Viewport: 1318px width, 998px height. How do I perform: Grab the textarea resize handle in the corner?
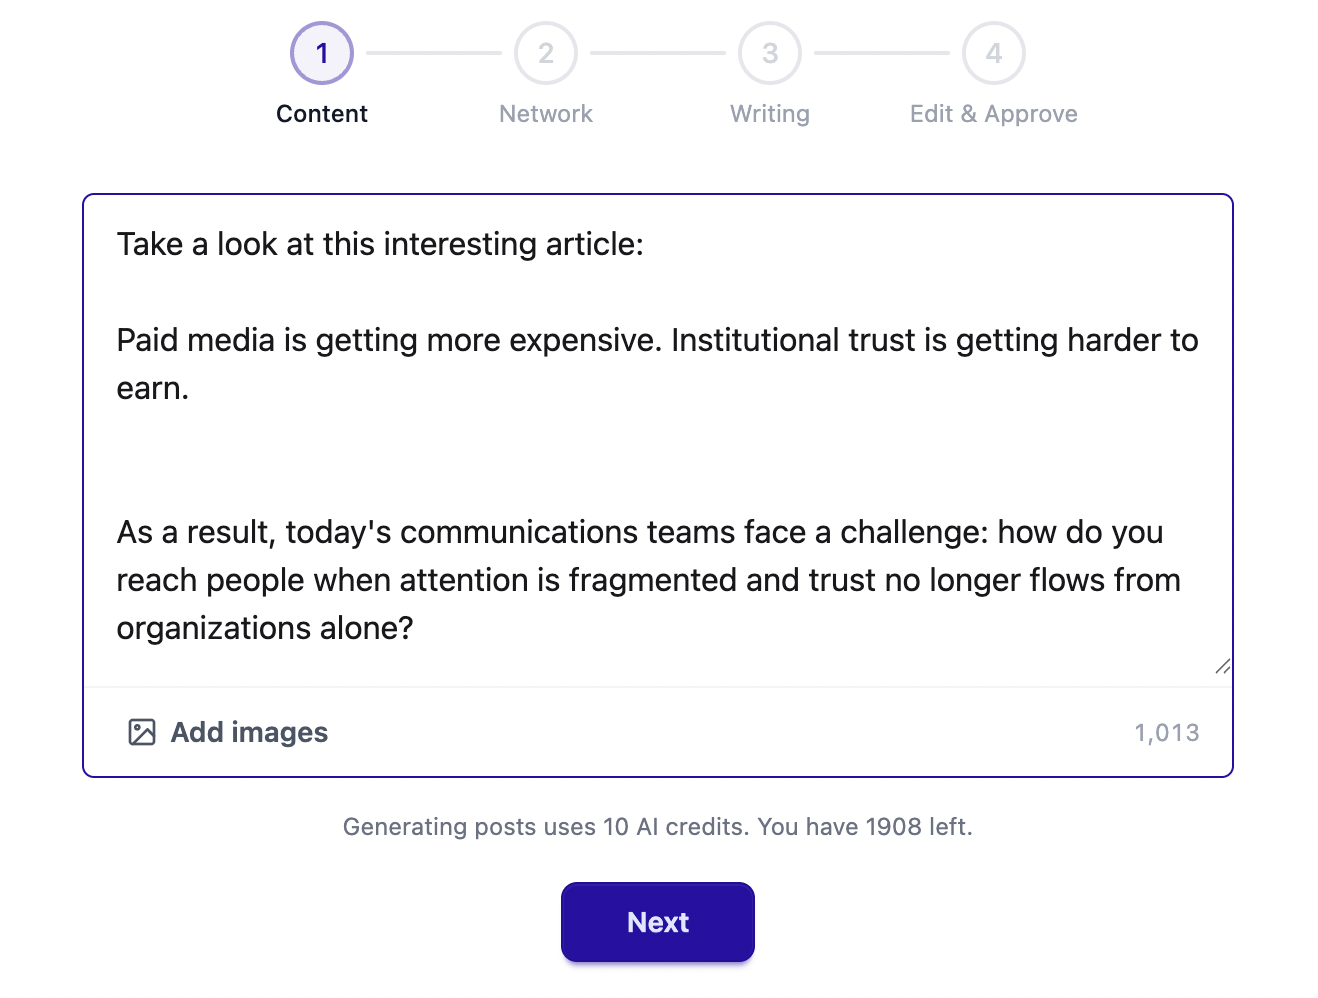[1222, 666]
